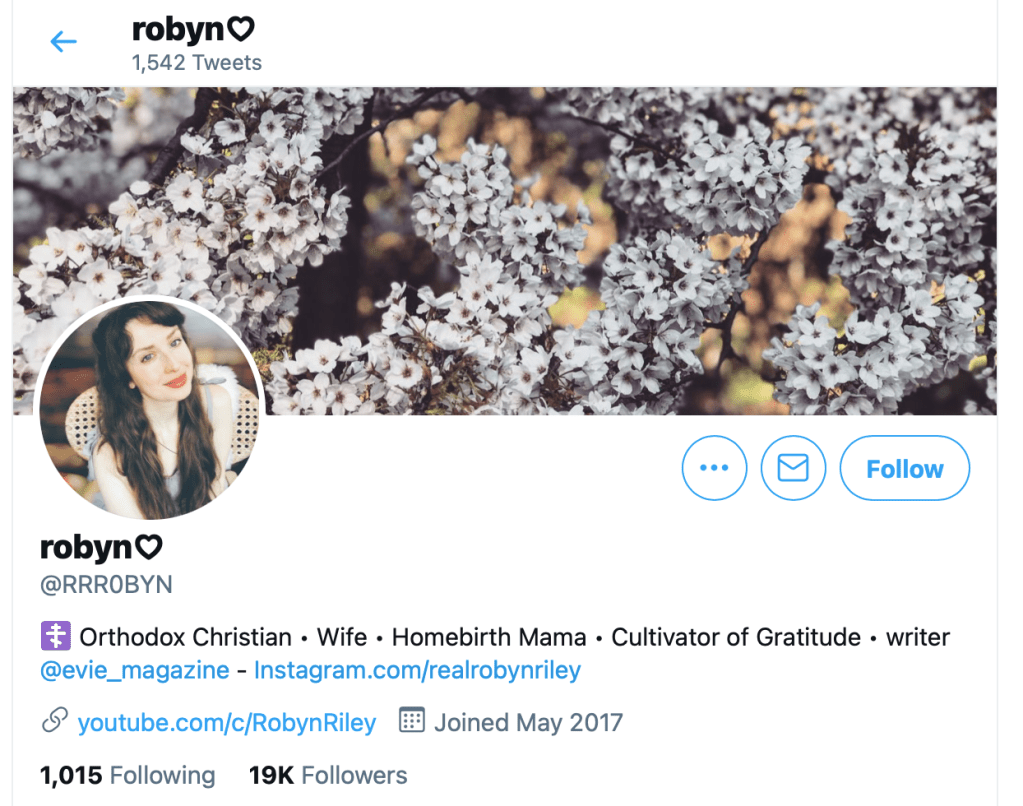The image size is (1023, 806).
Task: Click the heart symbol beside the profile name
Action: (x=149, y=548)
